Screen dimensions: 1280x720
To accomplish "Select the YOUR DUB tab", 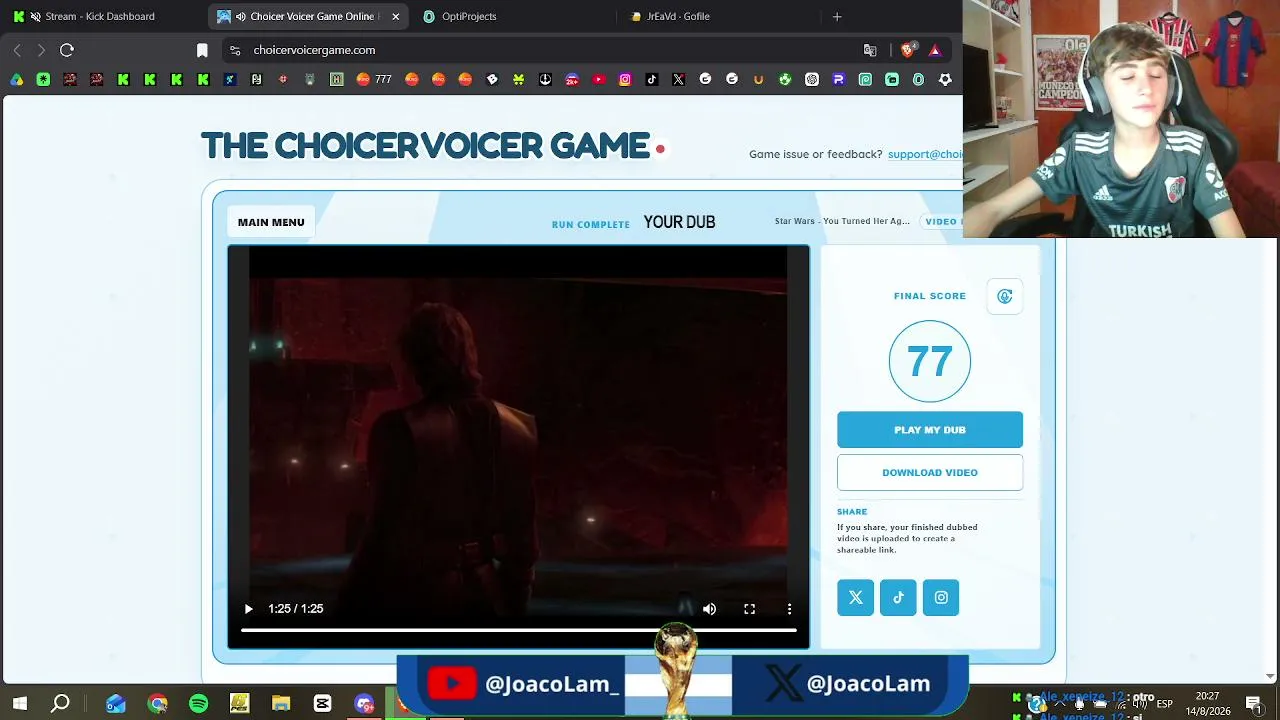I will click(x=679, y=222).
